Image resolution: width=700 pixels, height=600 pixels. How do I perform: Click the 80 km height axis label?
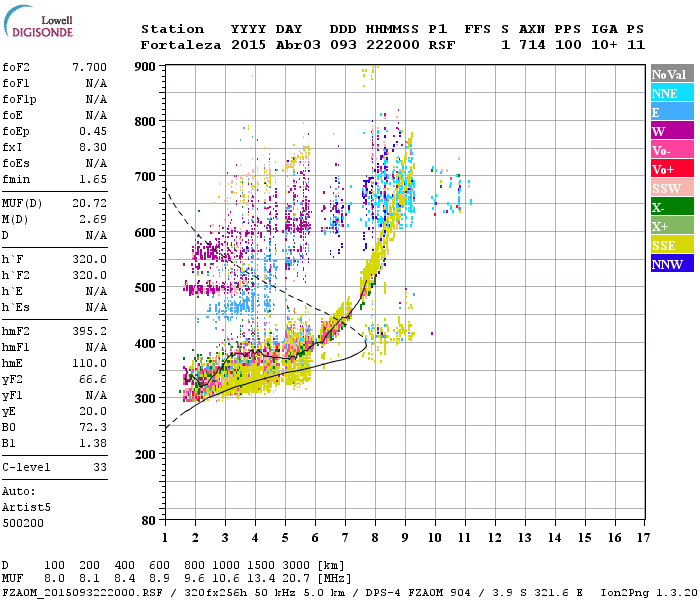pos(149,521)
